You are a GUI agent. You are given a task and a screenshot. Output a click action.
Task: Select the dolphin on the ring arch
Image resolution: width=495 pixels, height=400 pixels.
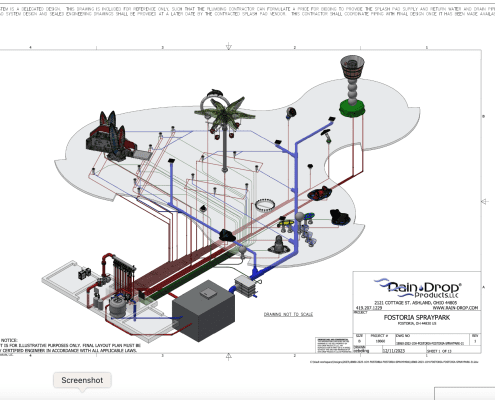[x=215, y=92]
